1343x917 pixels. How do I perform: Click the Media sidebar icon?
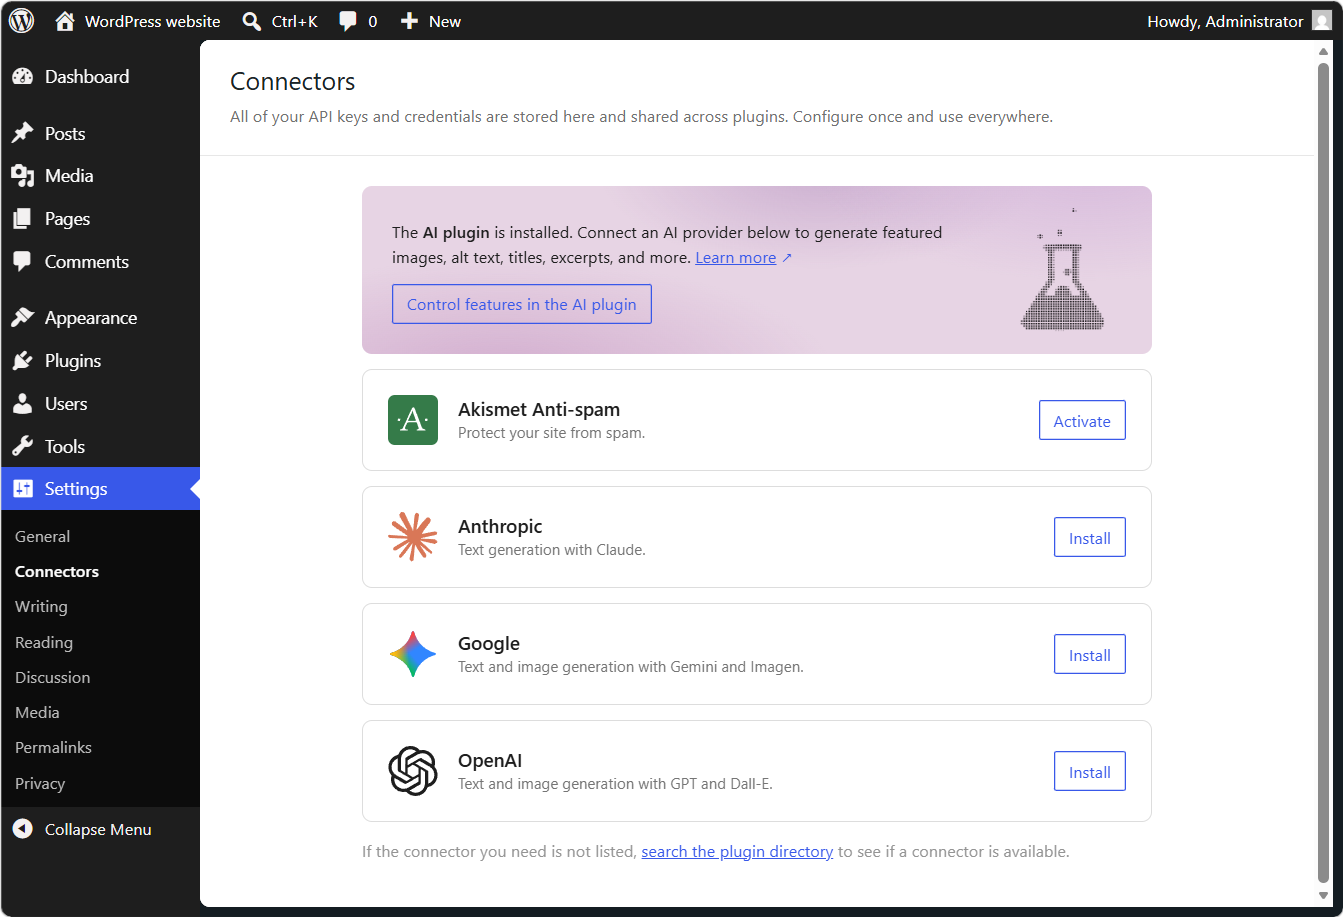click(x=22, y=176)
